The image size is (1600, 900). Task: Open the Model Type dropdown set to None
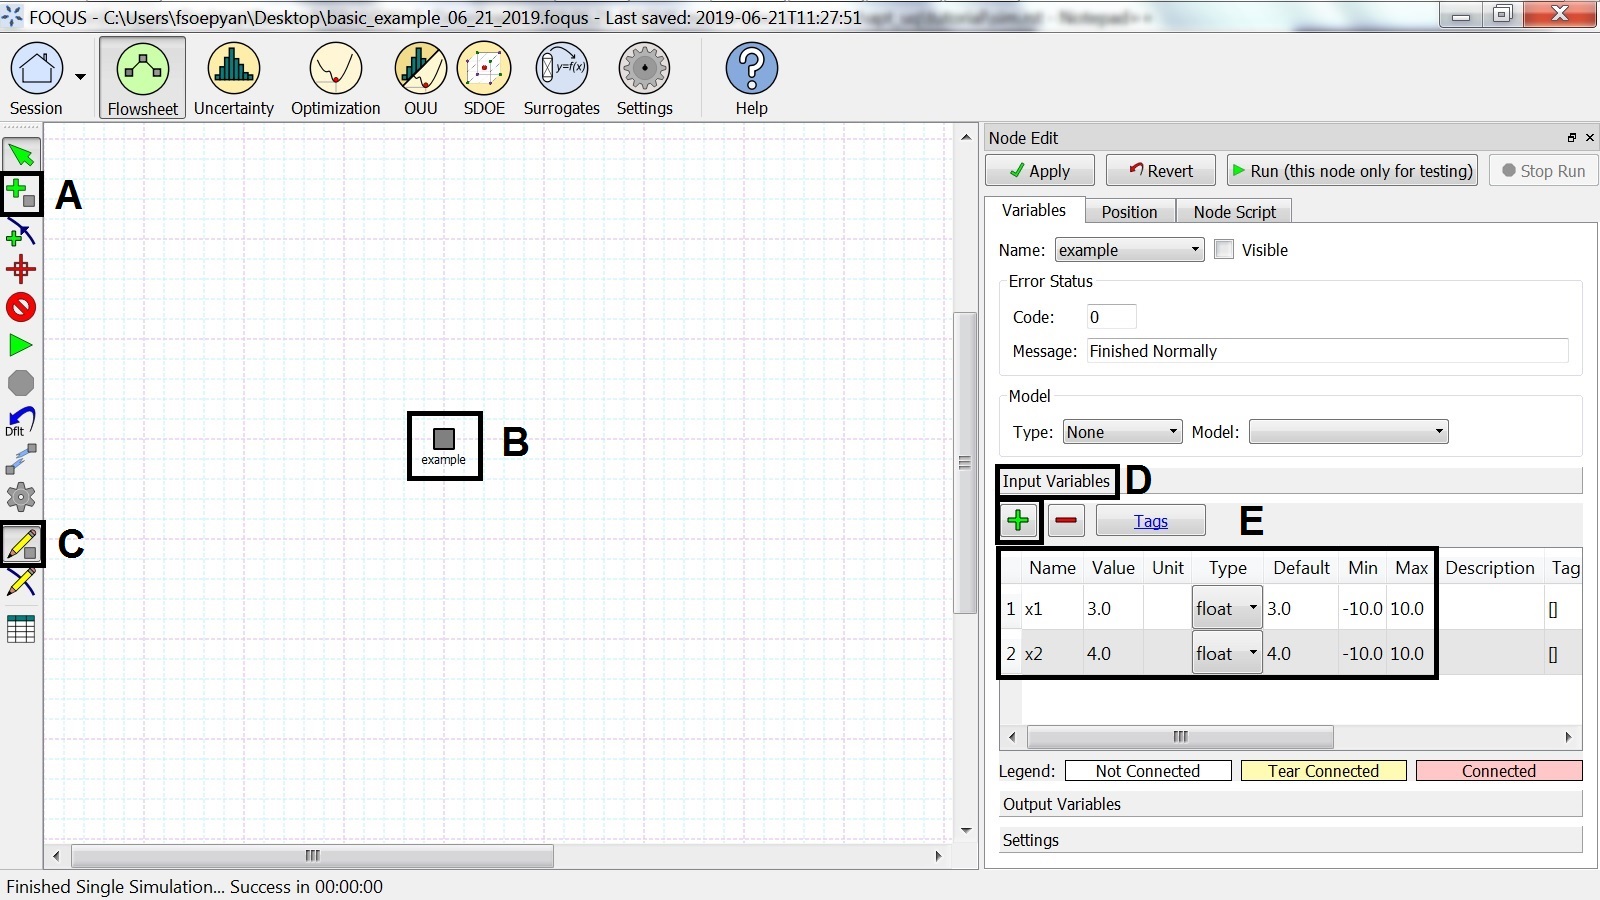click(1120, 431)
